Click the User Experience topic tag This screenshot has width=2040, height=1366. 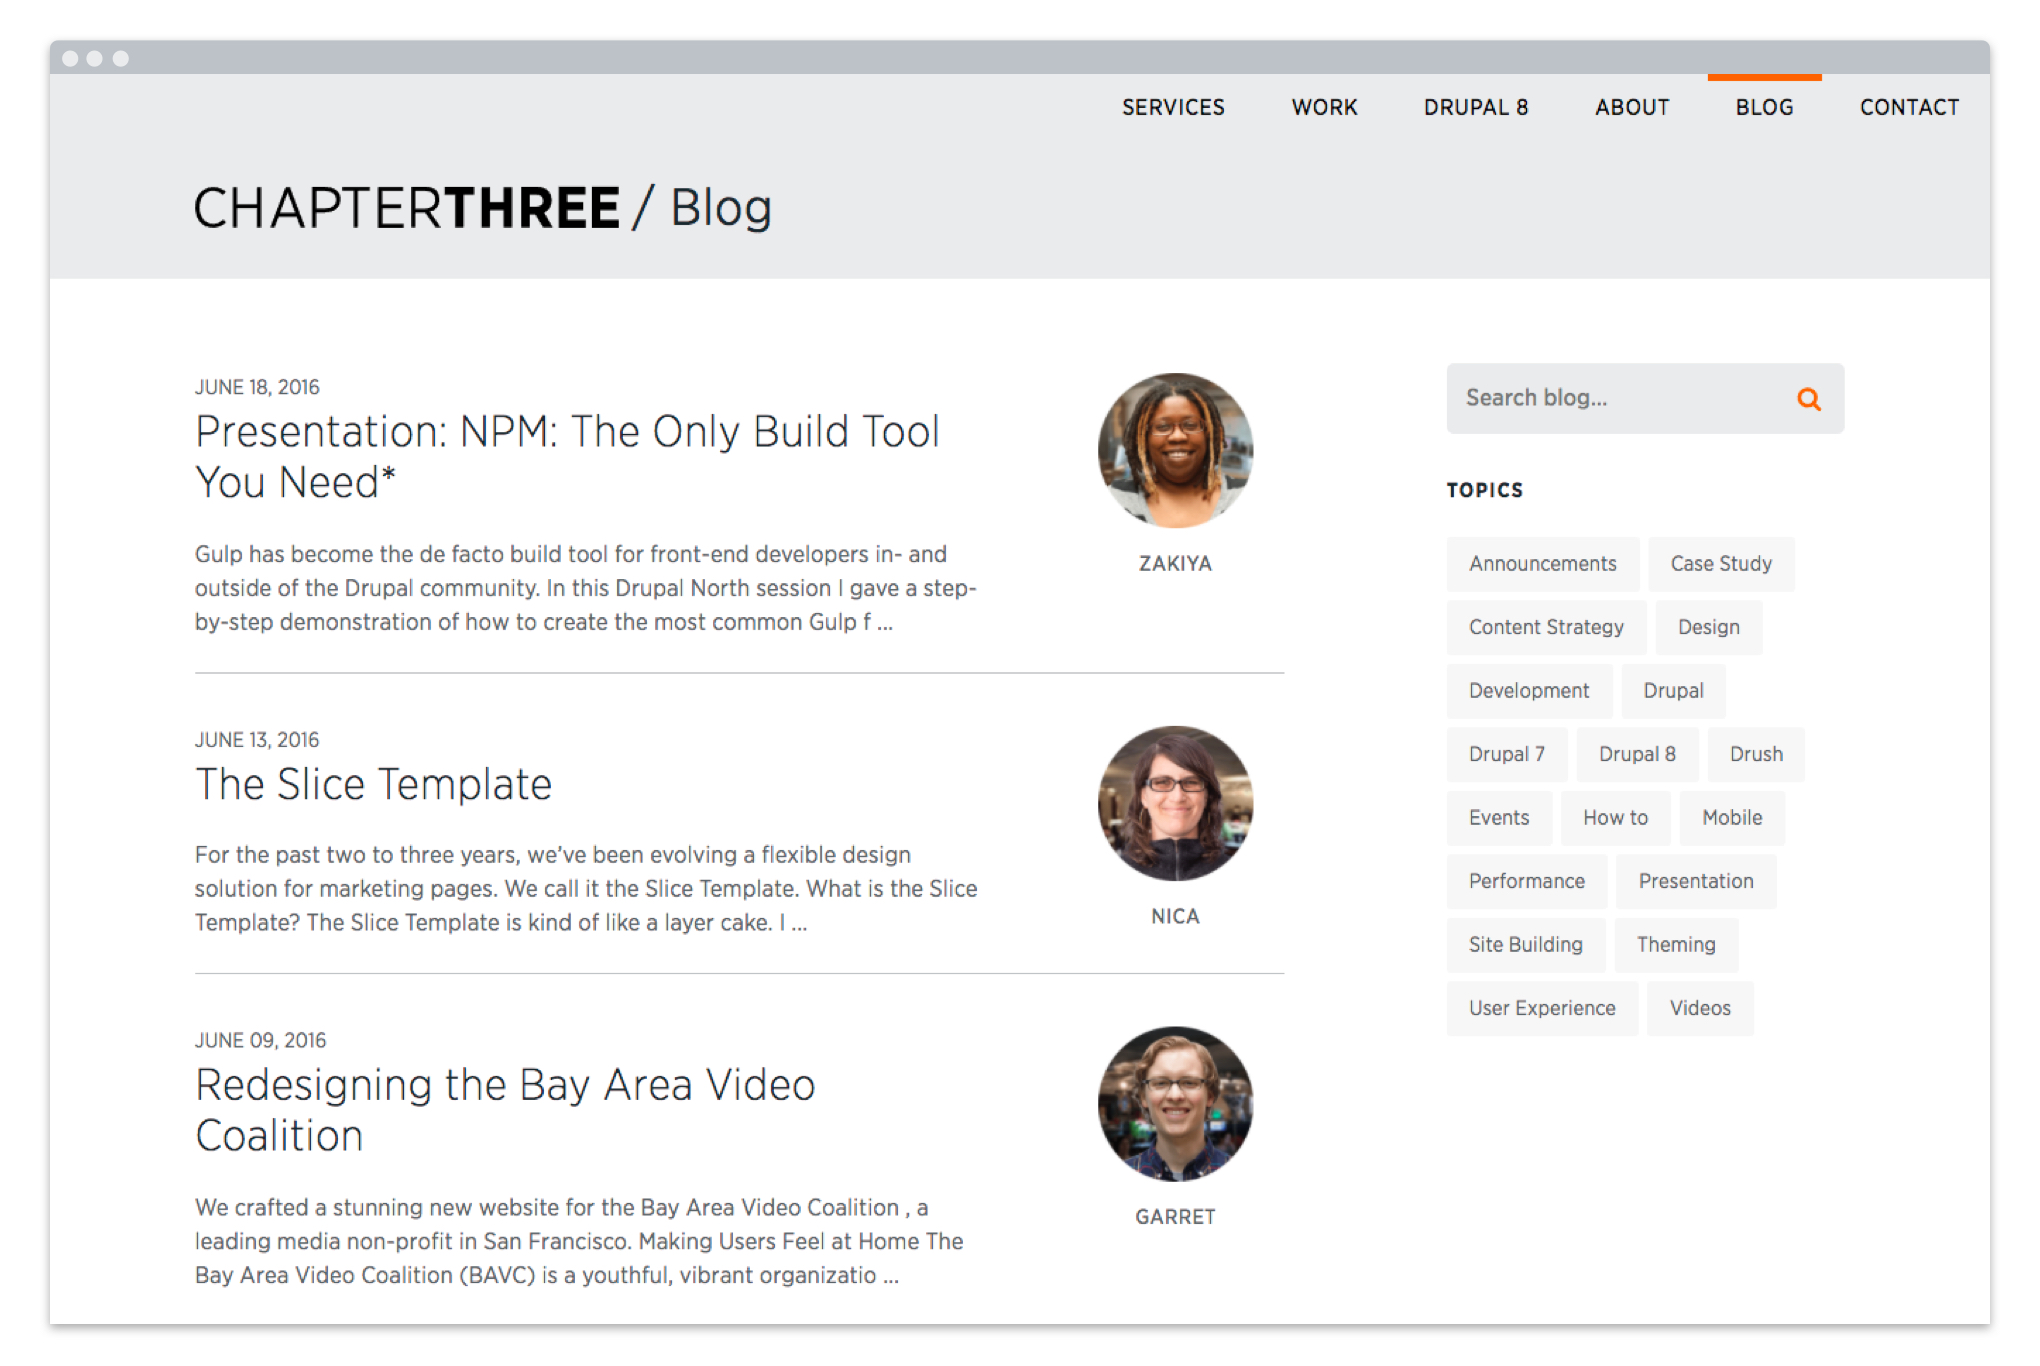tap(1542, 1008)
